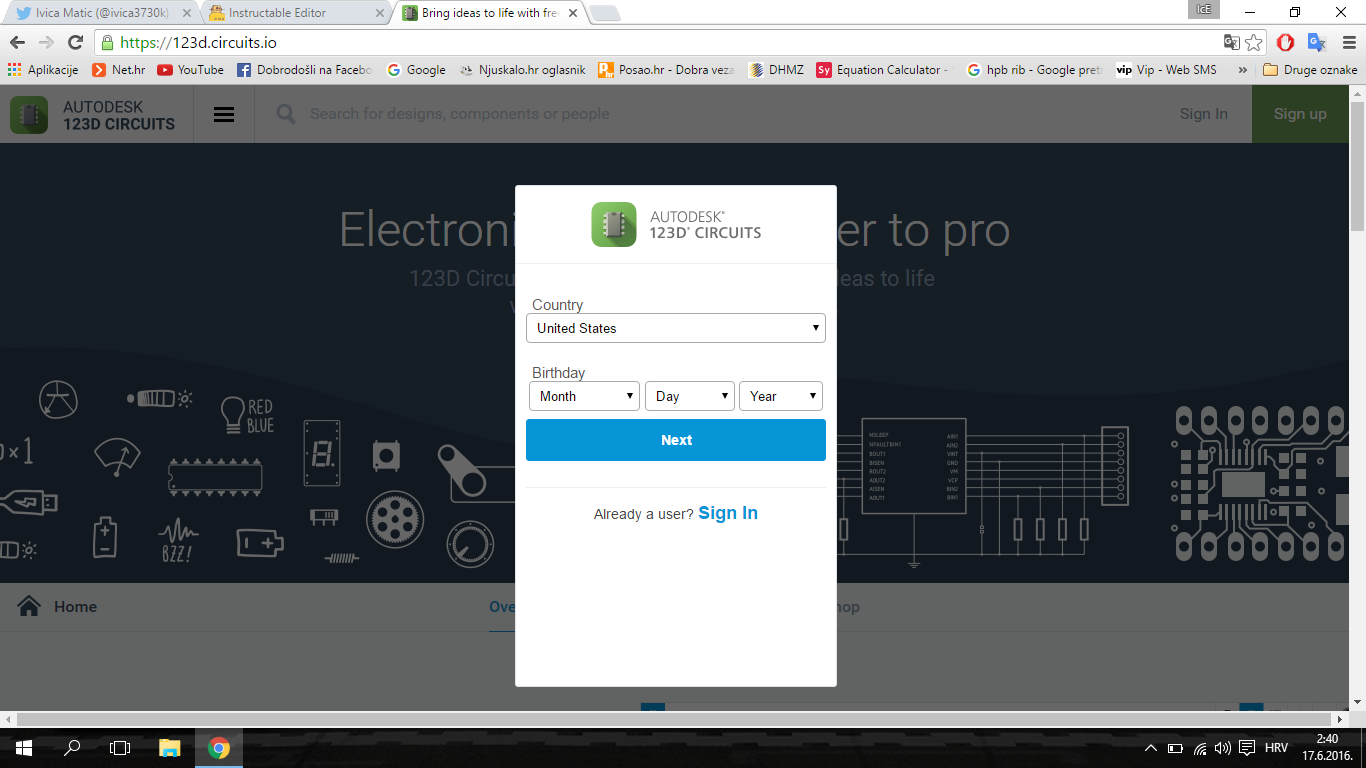This screenshot has height=768, width=1366.
Task: Expand the Month dropdown under Birthday
Action: (x=584, y=396)
